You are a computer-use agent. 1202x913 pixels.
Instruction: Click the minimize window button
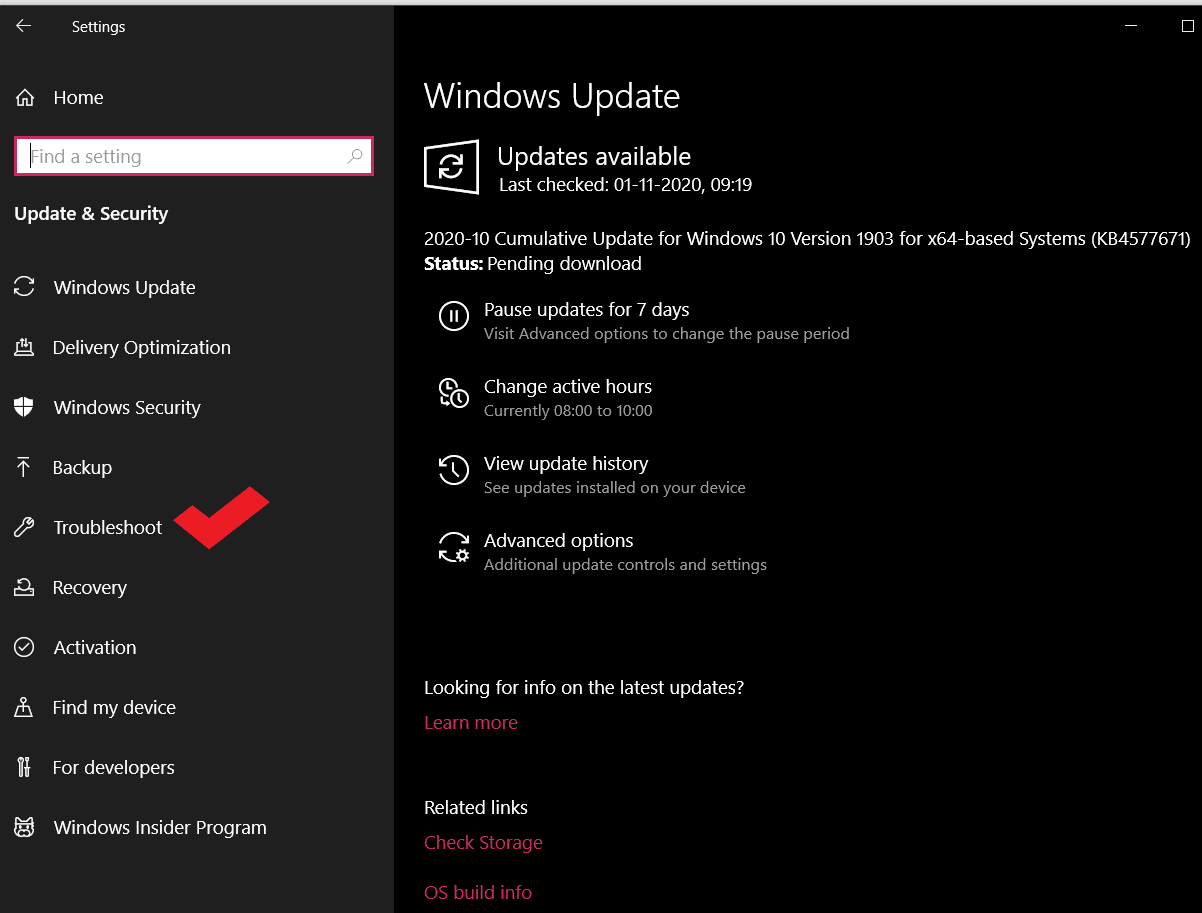click(1129, 26)
